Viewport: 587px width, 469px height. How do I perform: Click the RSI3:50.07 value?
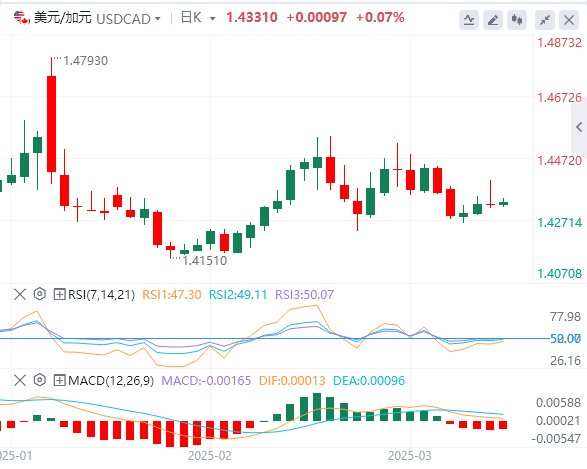point(304,295)
